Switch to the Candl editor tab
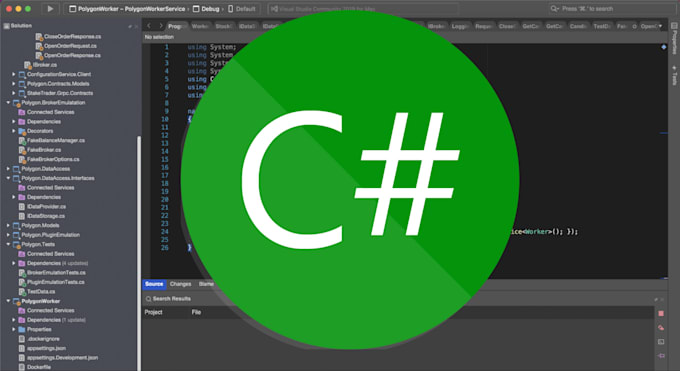The width and height of the screenshot is (680, 371). click(578, 26)
